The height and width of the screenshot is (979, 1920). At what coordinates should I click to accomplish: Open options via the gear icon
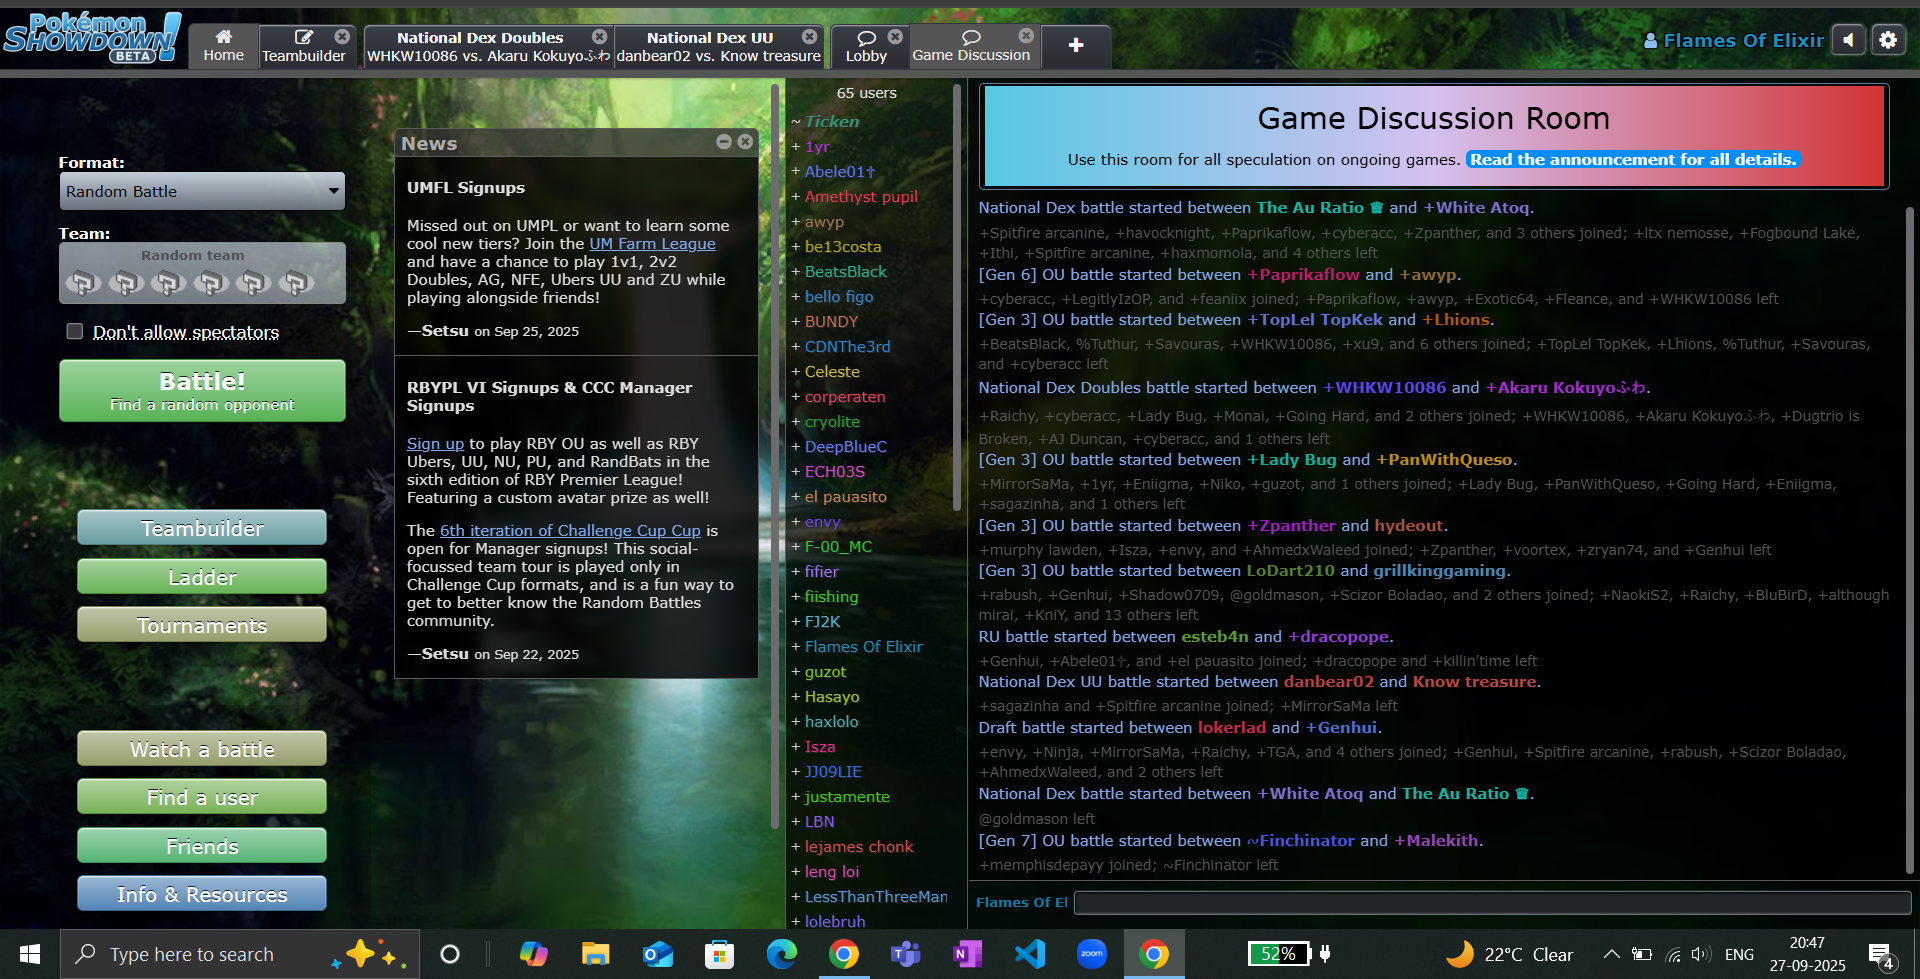point(1887,40)
